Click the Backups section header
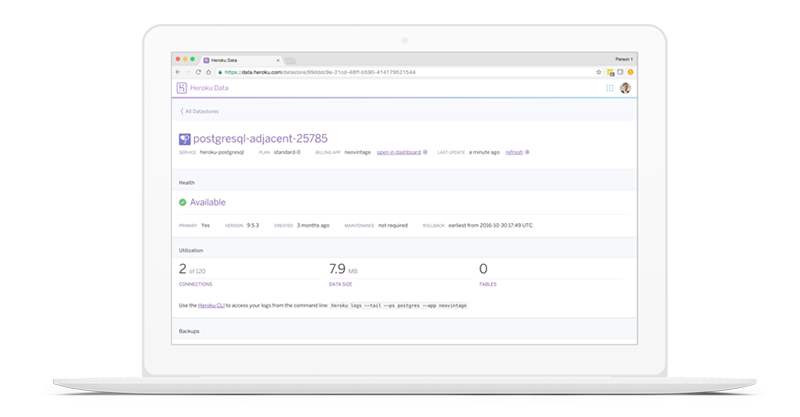Screen dimensions: 800x417 [x=189, y=331]
